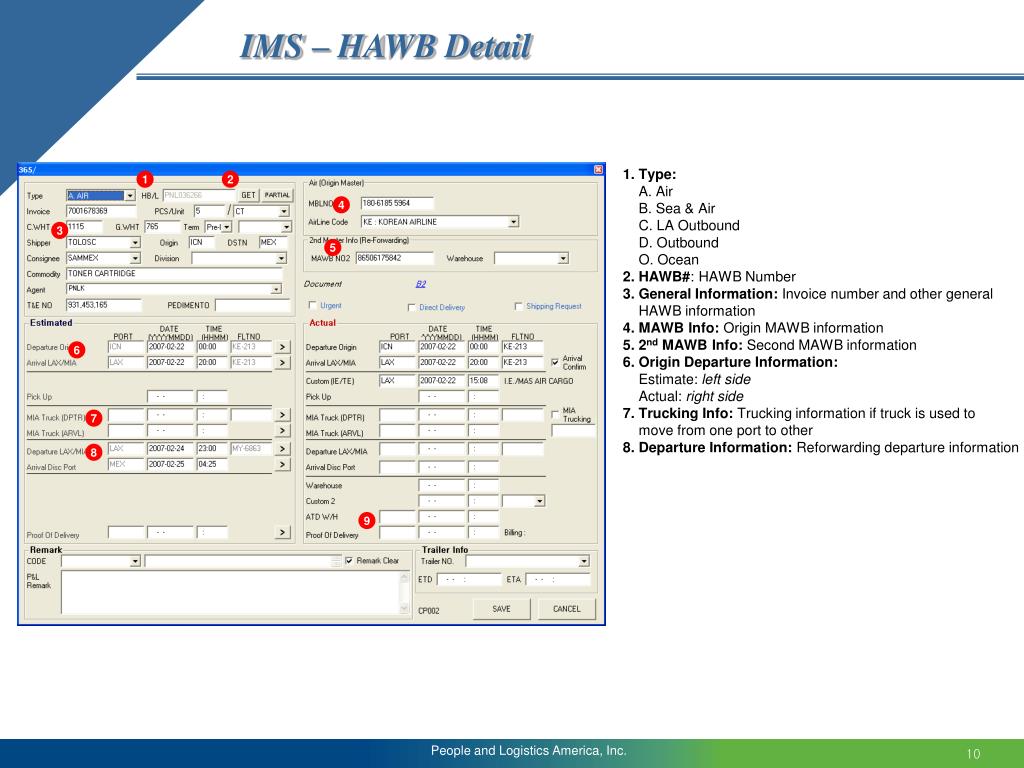The height and width of the screenshot is (768, 1024).
Task: Click the G.WHT field showing 765
Action: (161, 227)
